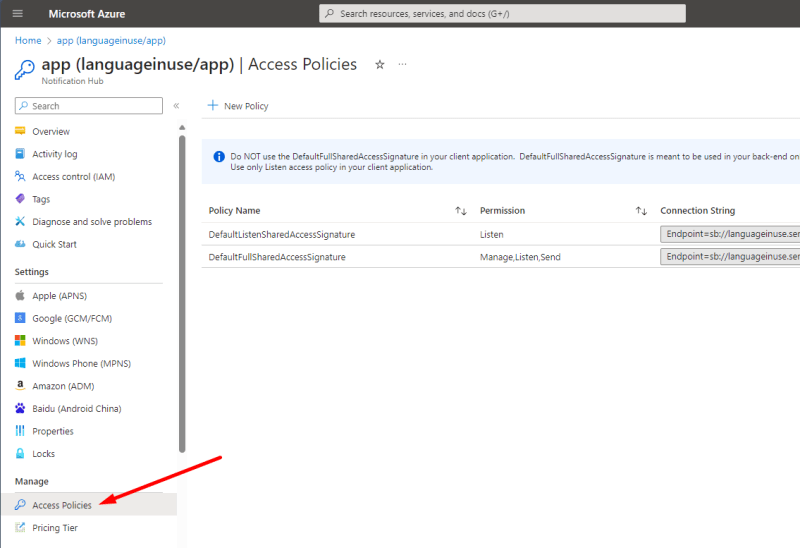The image size is (800, 548).
Task: Click the Amazon logo icon
Action: 20,385
